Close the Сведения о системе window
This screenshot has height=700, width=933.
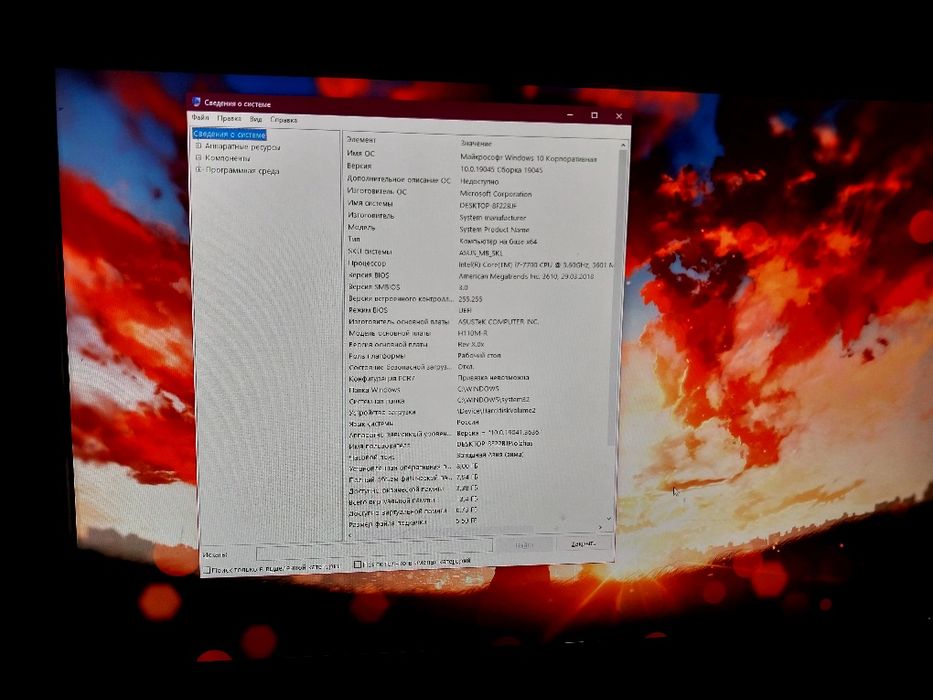pos(619,116)
